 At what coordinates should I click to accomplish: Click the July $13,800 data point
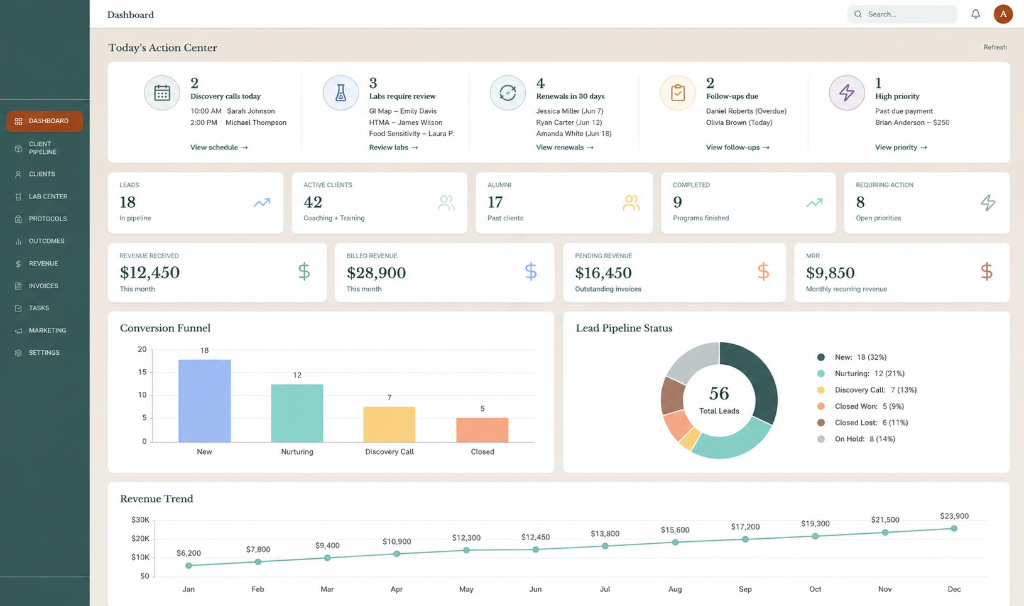coord(605,546)
